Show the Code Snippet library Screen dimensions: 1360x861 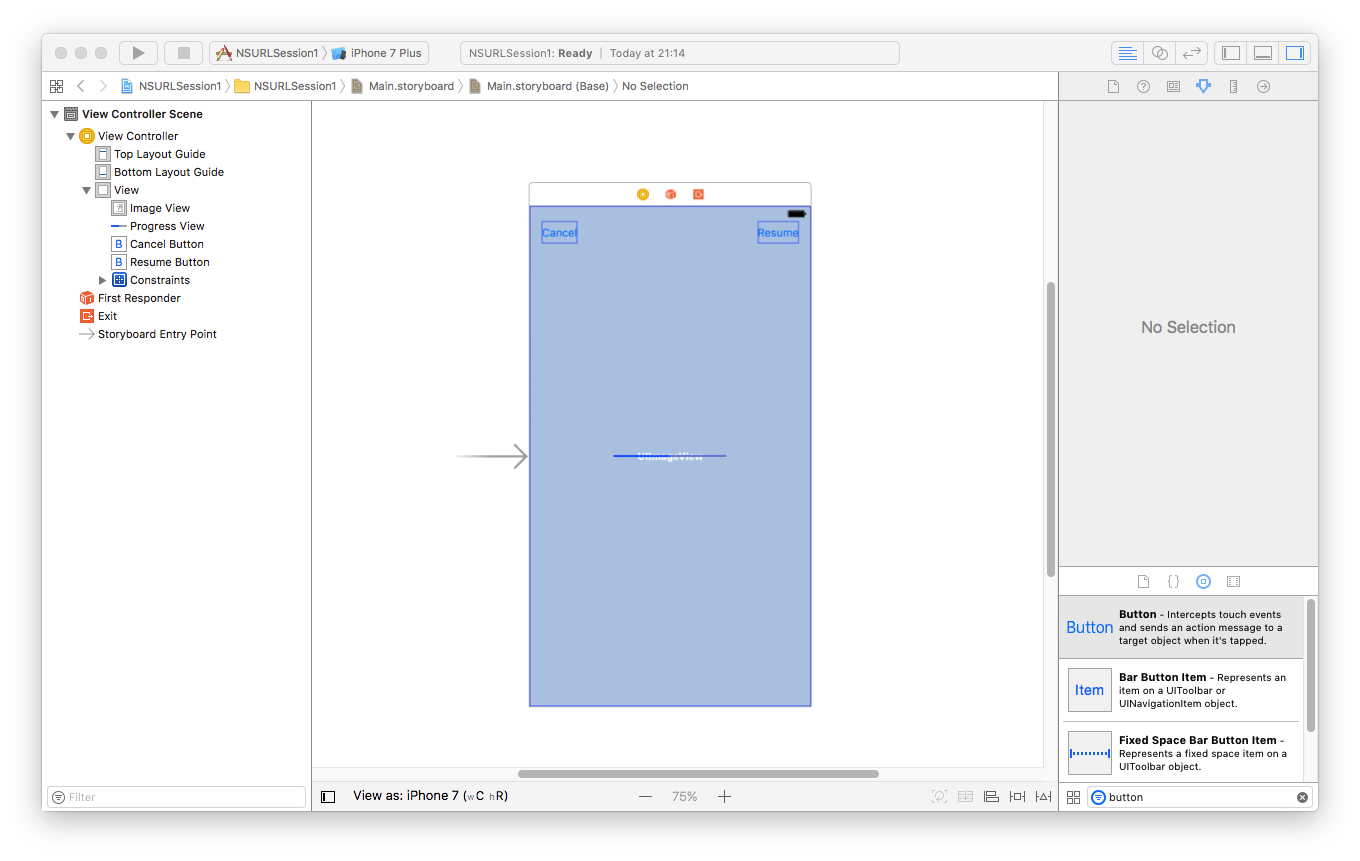[1174, 581]
